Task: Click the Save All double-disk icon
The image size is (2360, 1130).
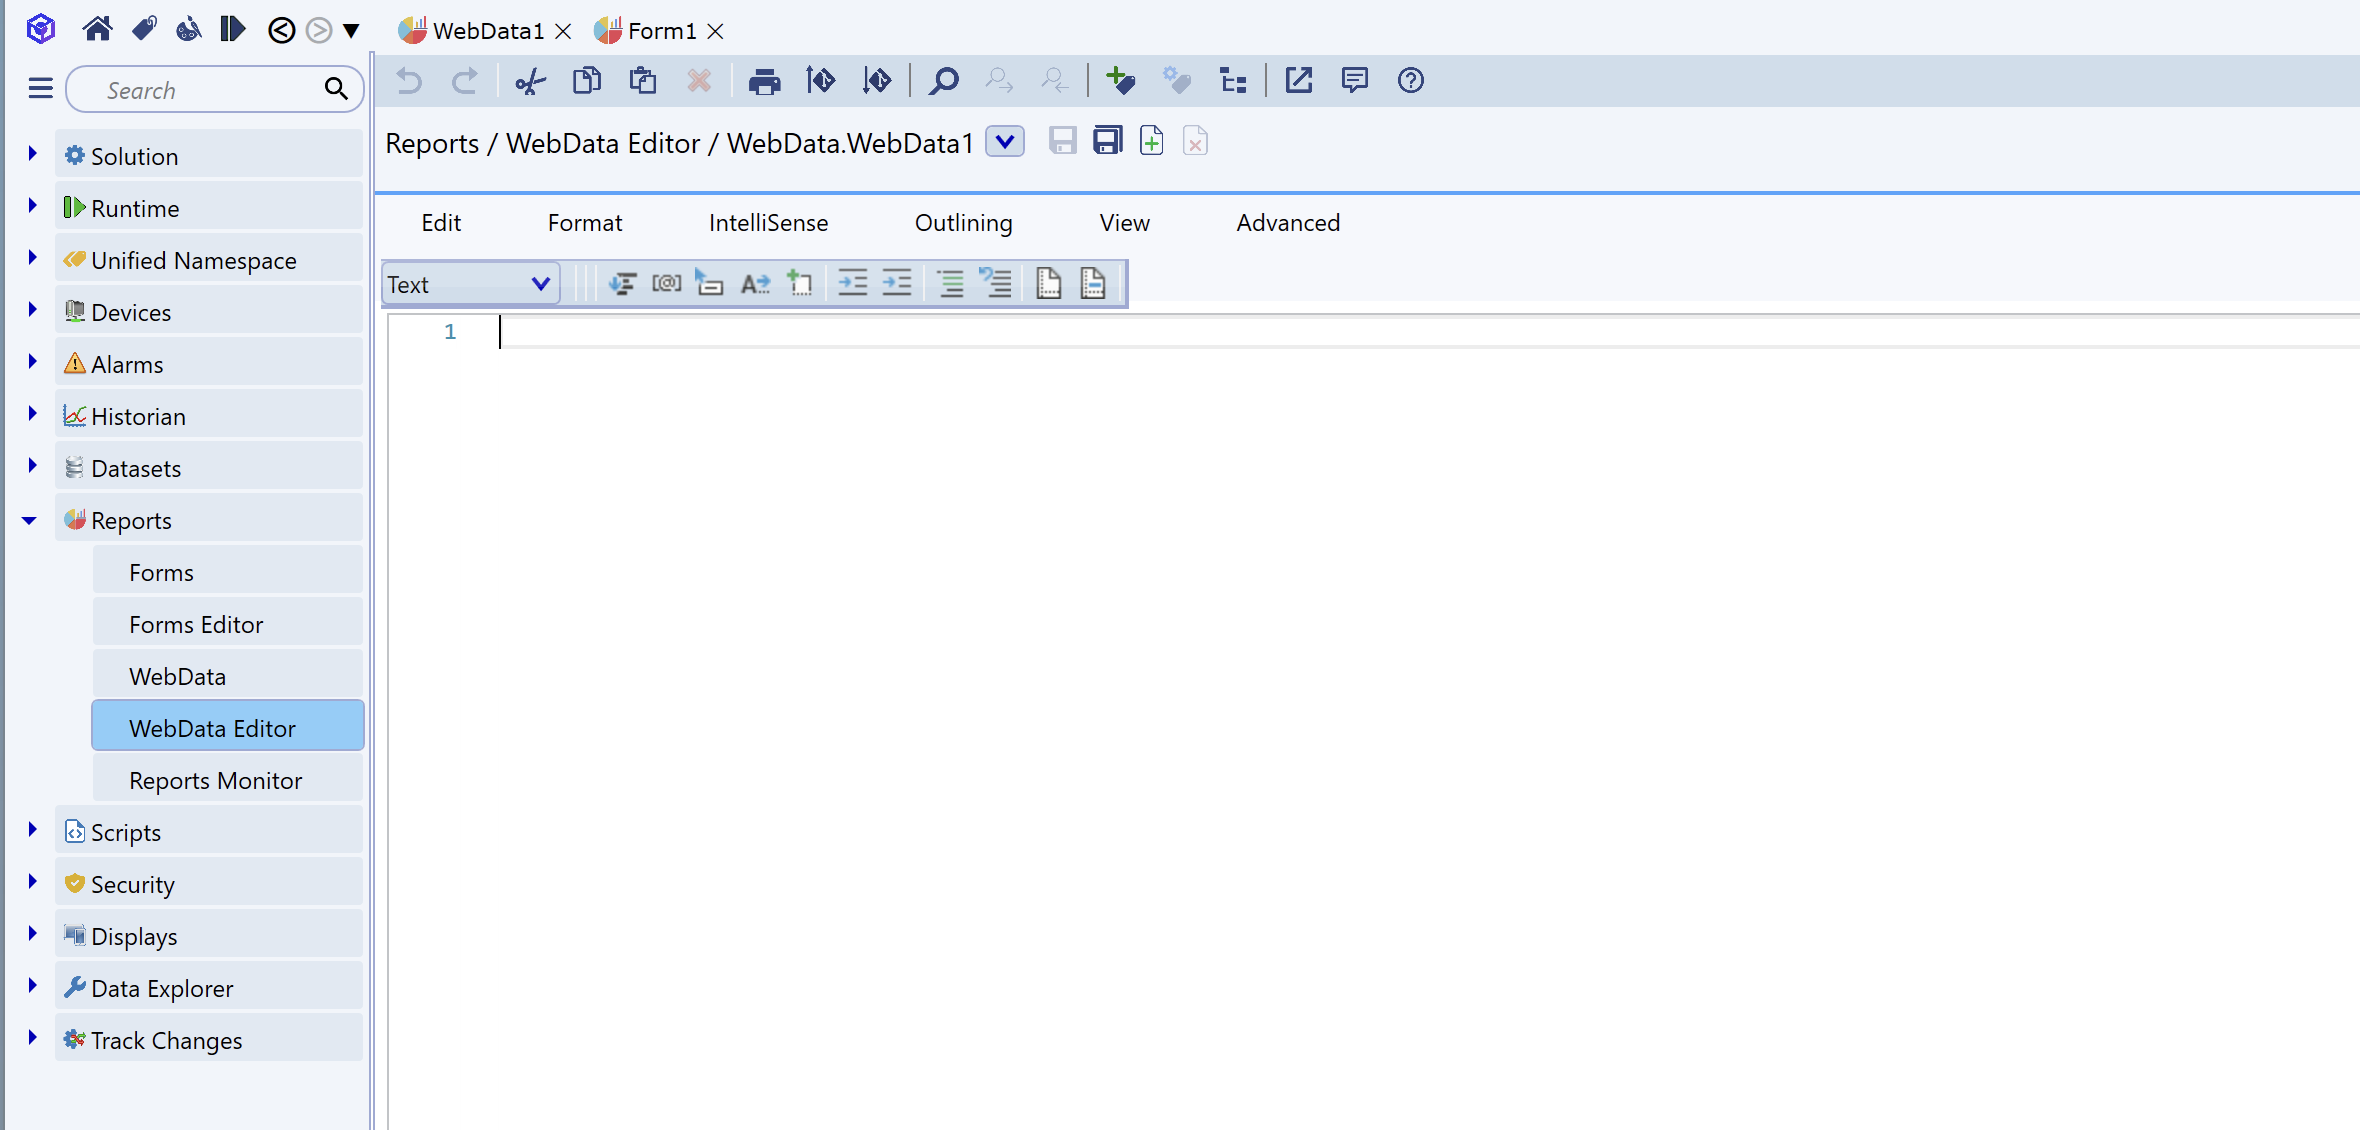Action: 1107,141
